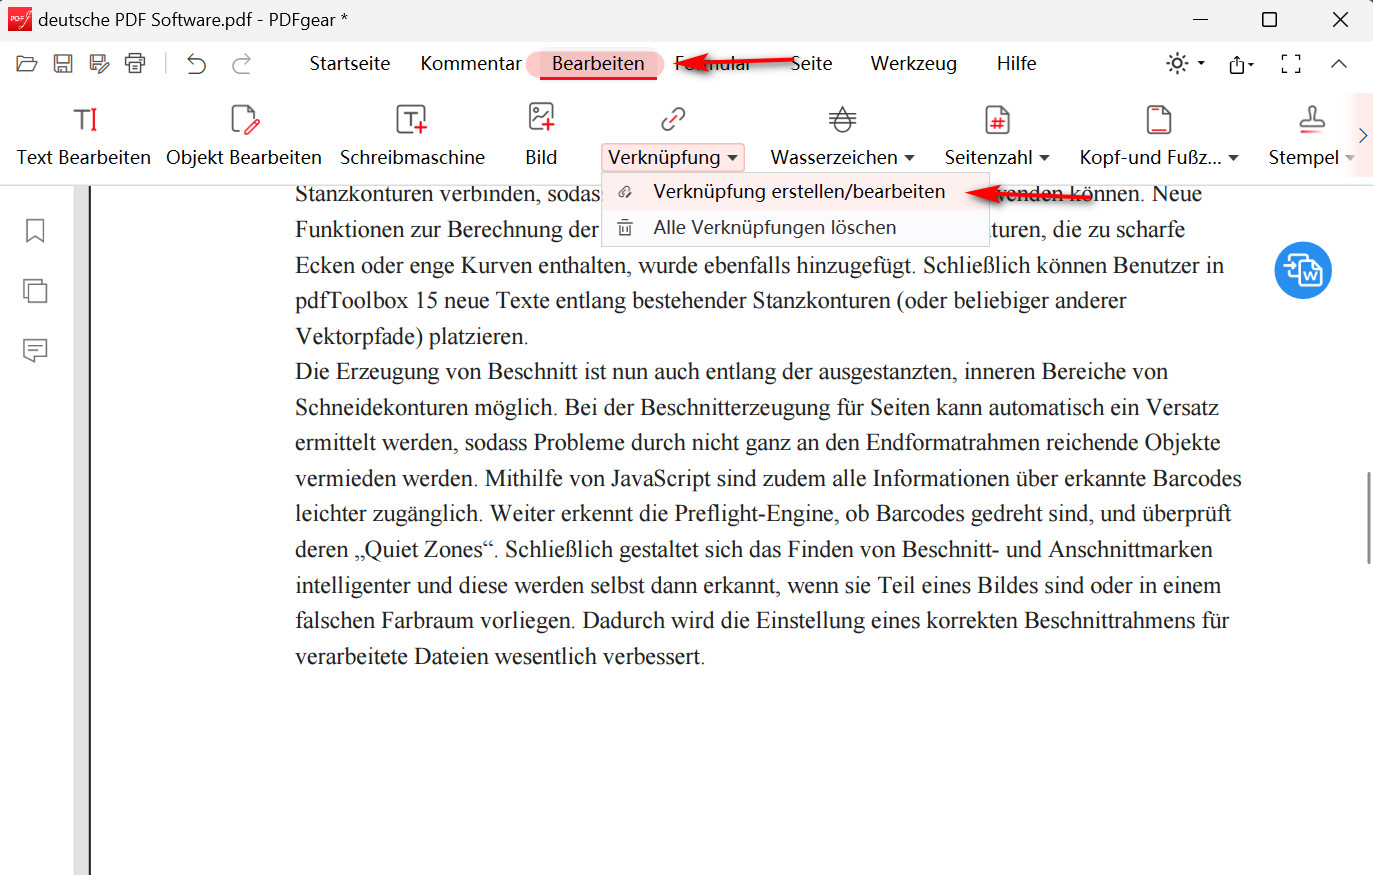
Task: Open the page thumbnails sidebar panel
Action: (x=35, y=291)
